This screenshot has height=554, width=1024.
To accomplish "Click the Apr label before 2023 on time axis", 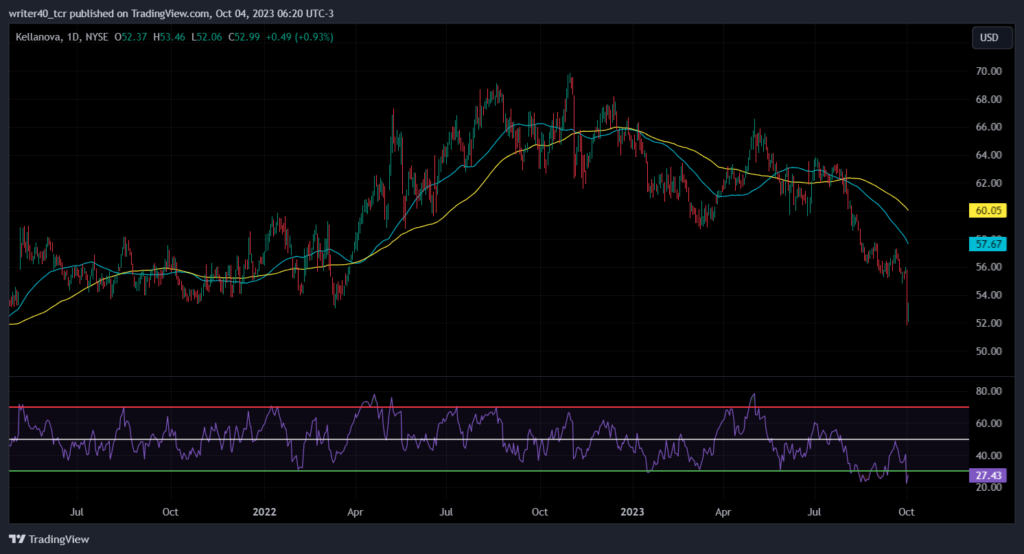I will [355, 512].
